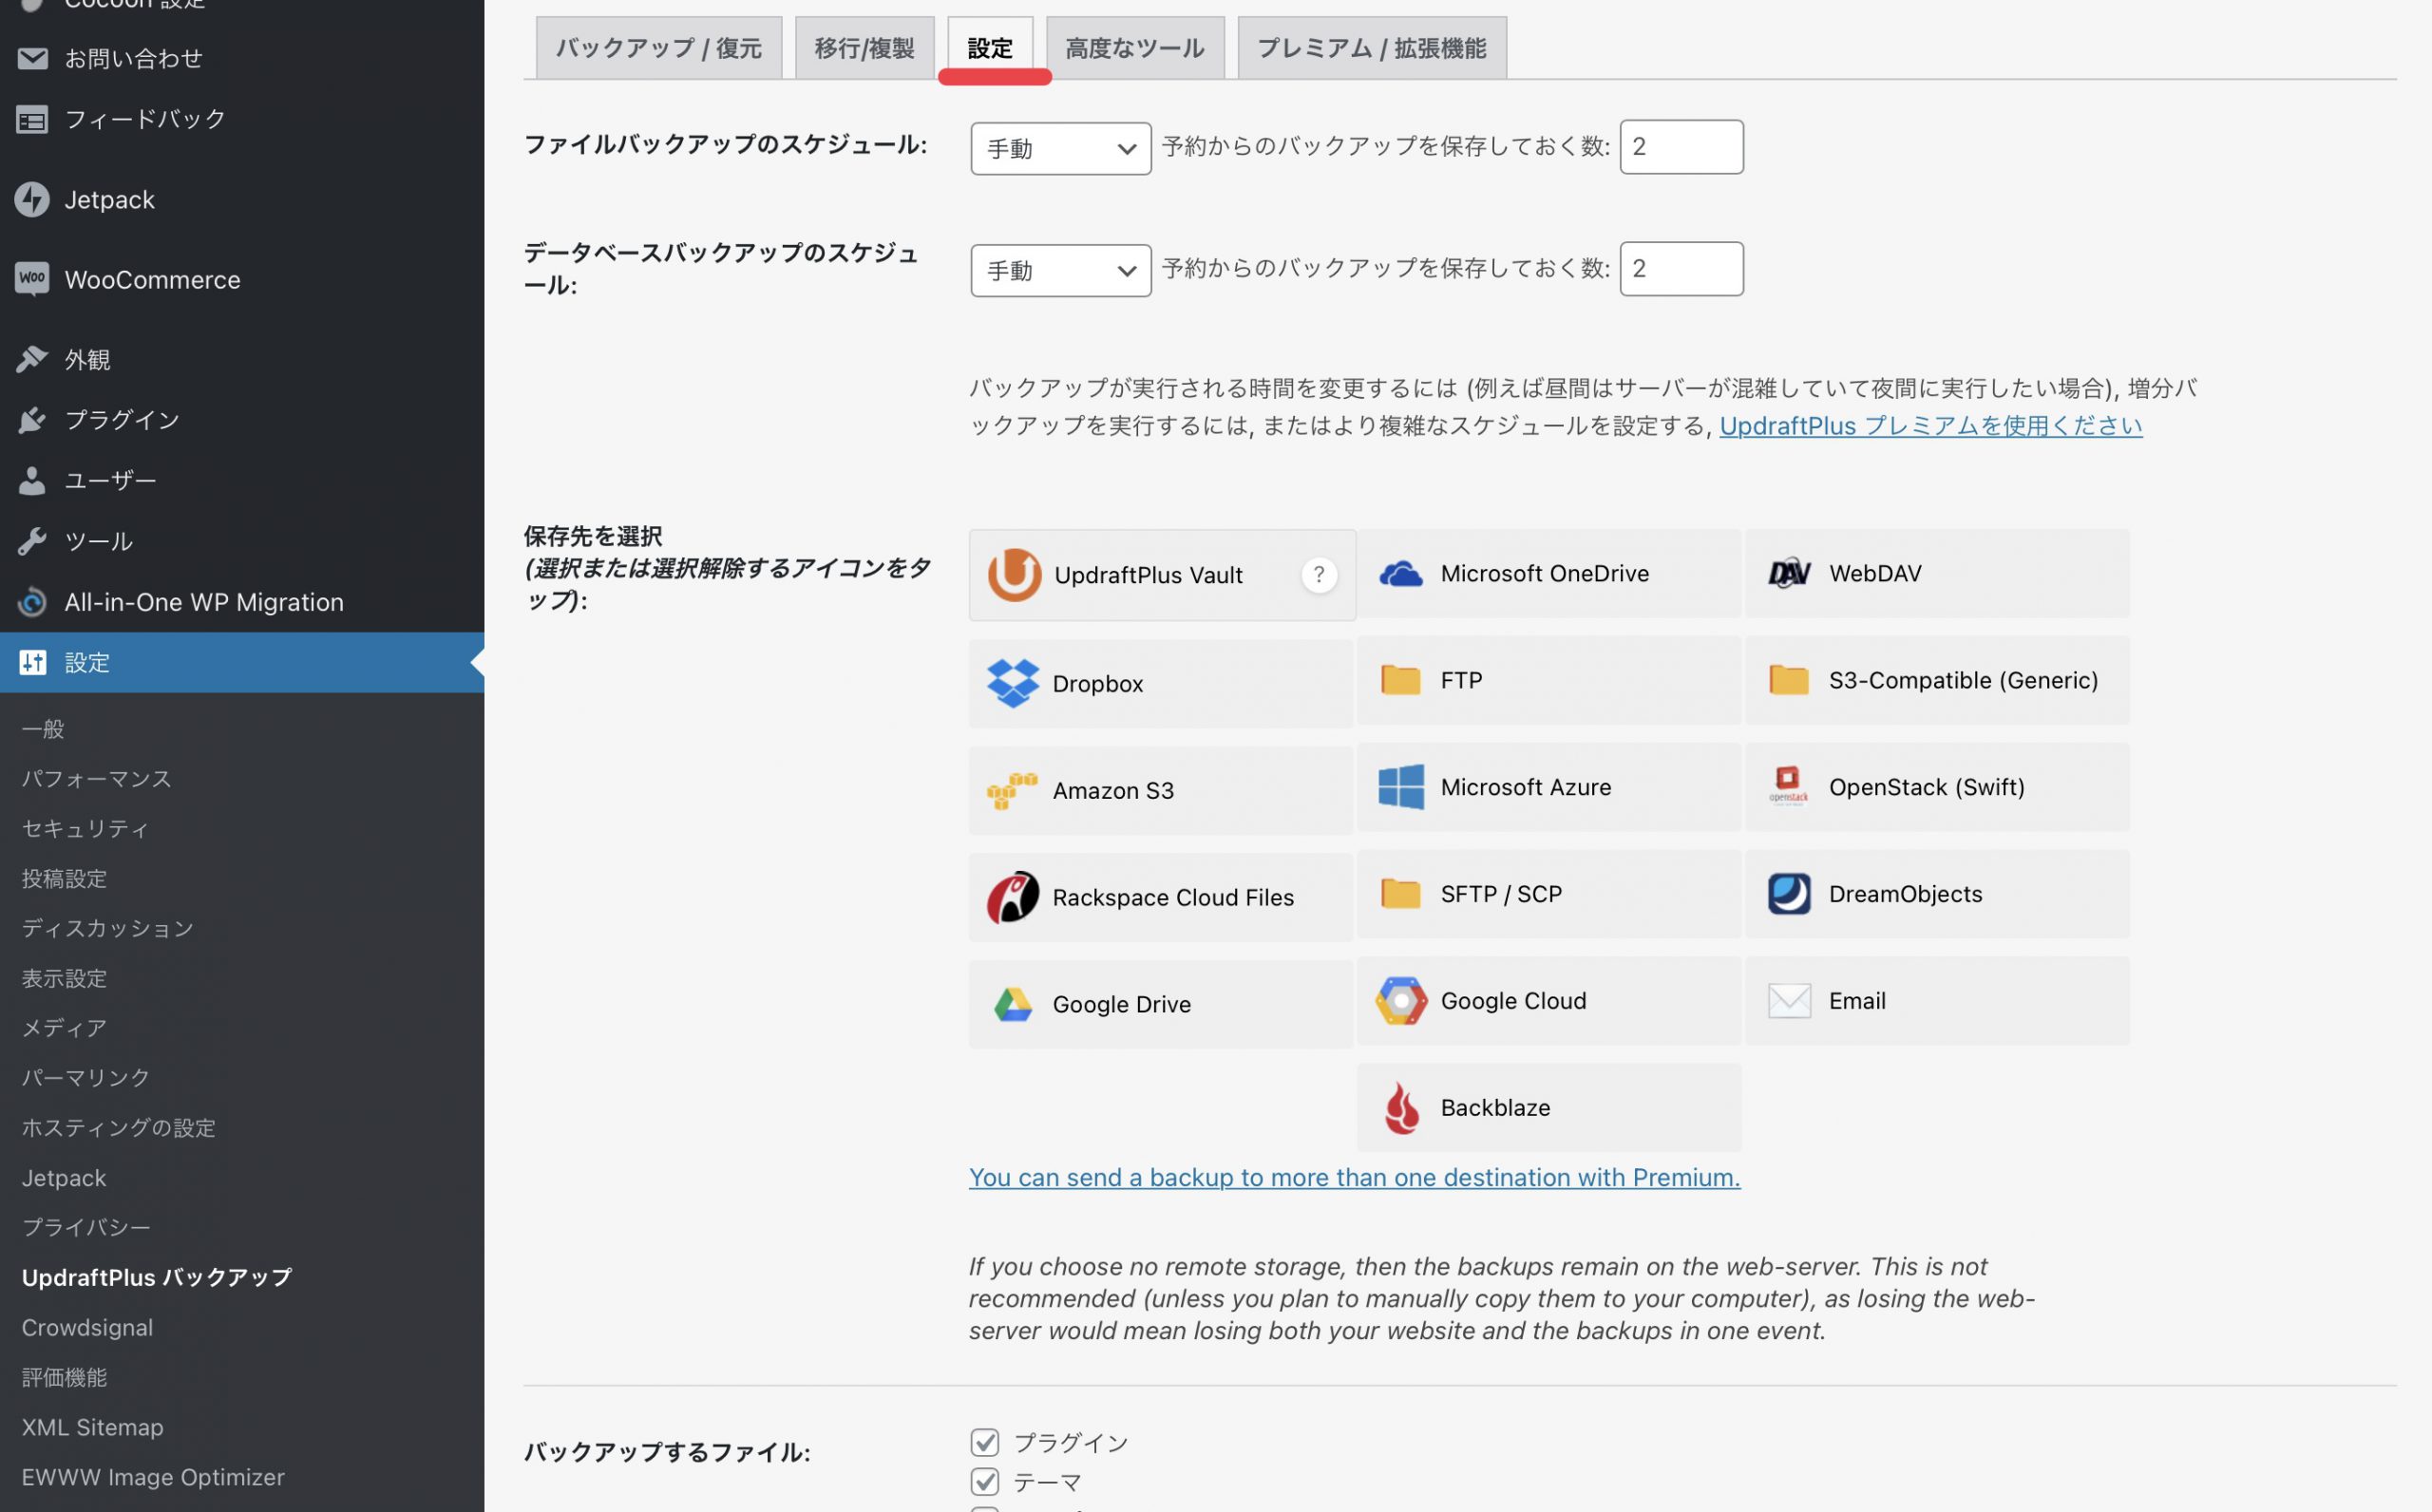Open Crowdsignal submenu item
The height and width of the screenshot is (1512, 2432).
tap(87, 1327)
